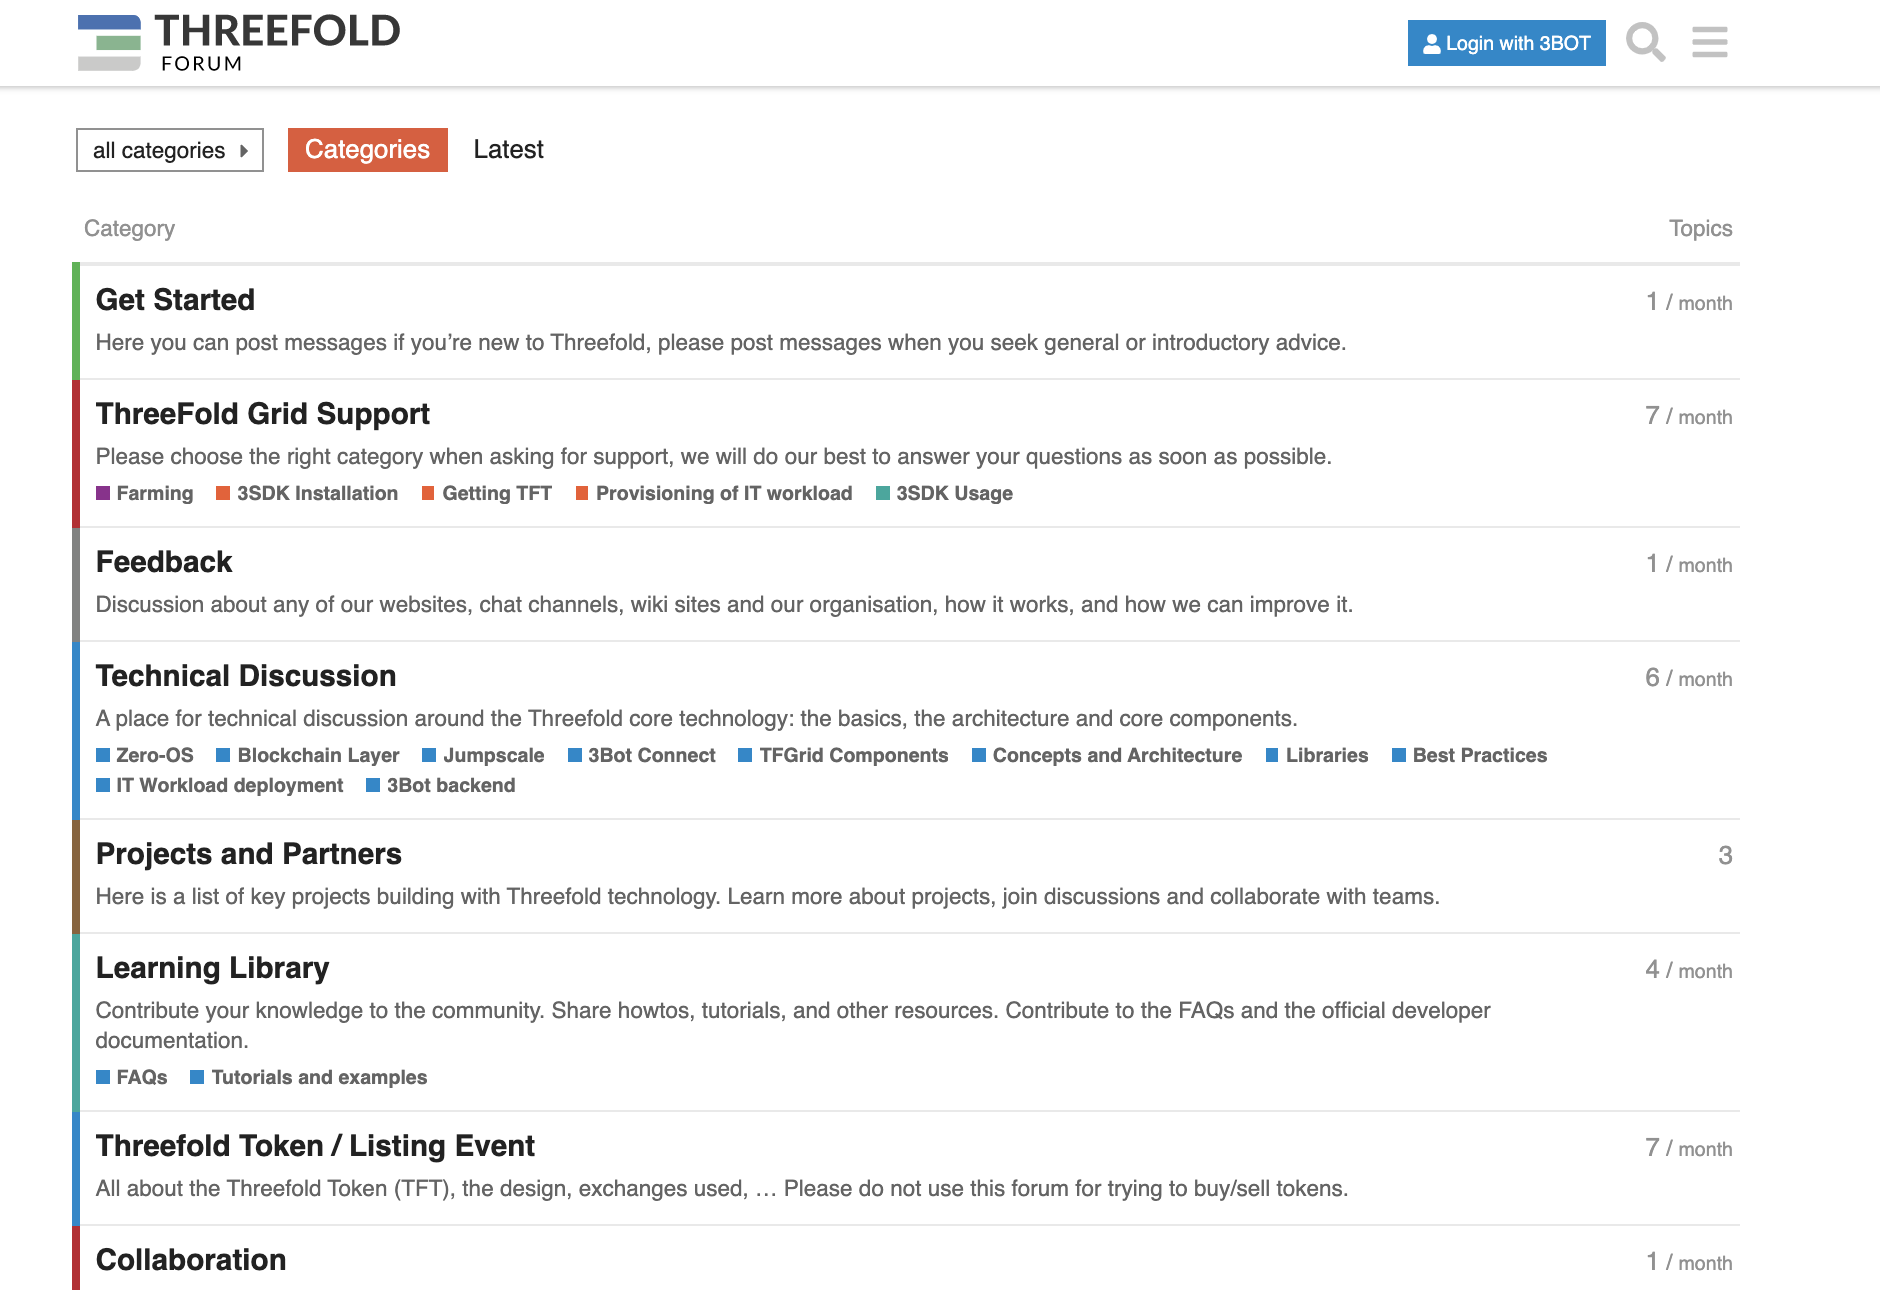Open the Blockchain Layer subcategory tag

click(317, 755)
